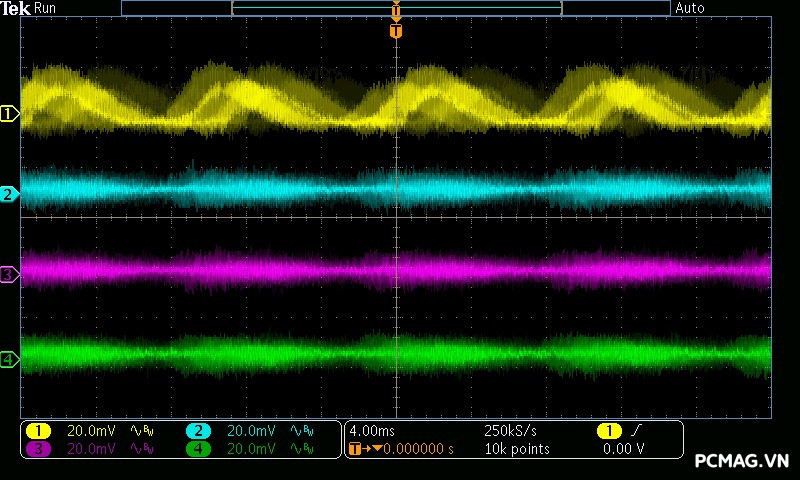Toggle the green channel 4 readout badge
The height and width of the screenshot is (480, 800).
click(198, 449)
